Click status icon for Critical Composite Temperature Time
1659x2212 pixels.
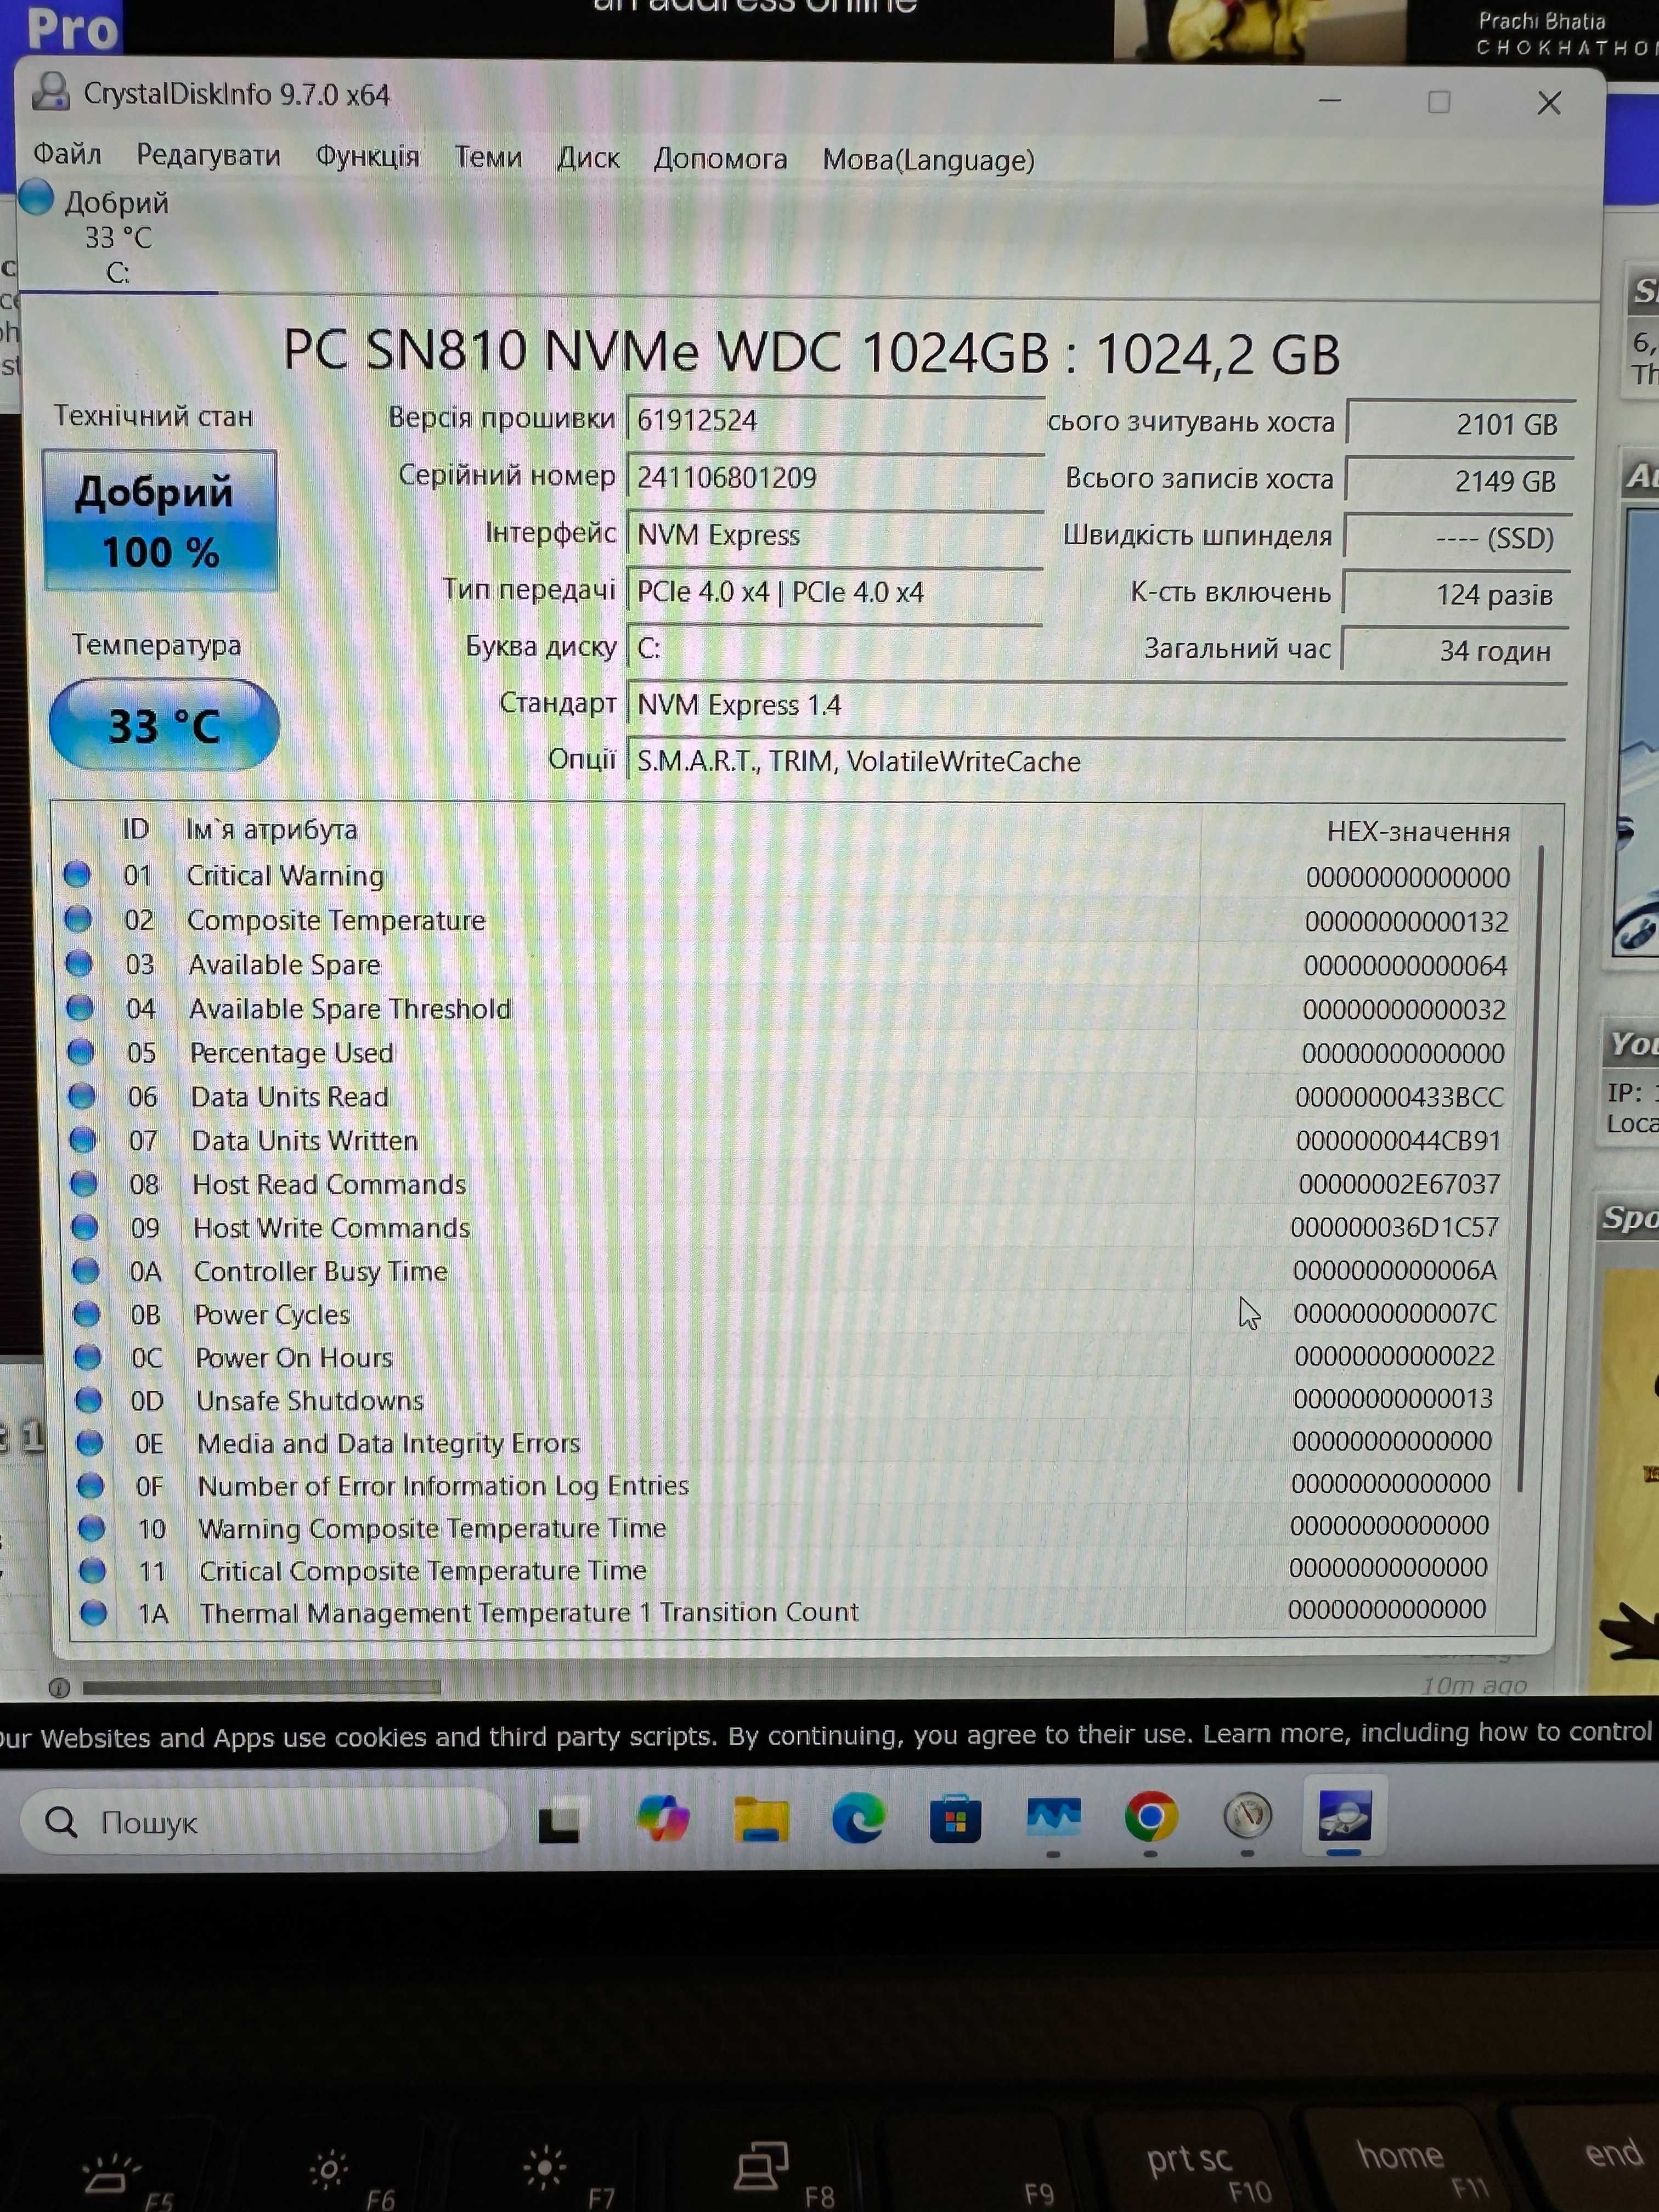tap(93, 1570)
